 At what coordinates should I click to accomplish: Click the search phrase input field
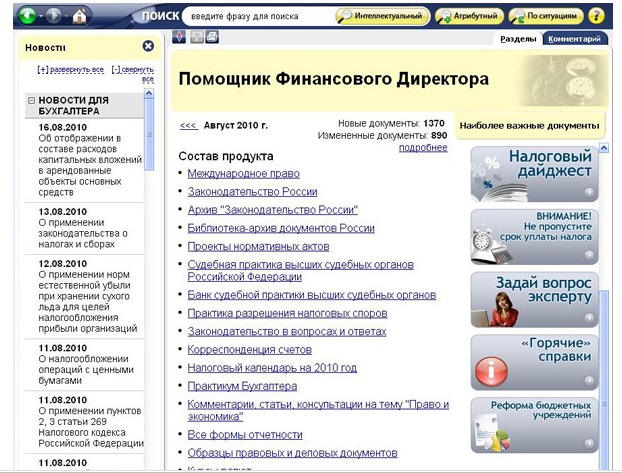click(260, 16)
